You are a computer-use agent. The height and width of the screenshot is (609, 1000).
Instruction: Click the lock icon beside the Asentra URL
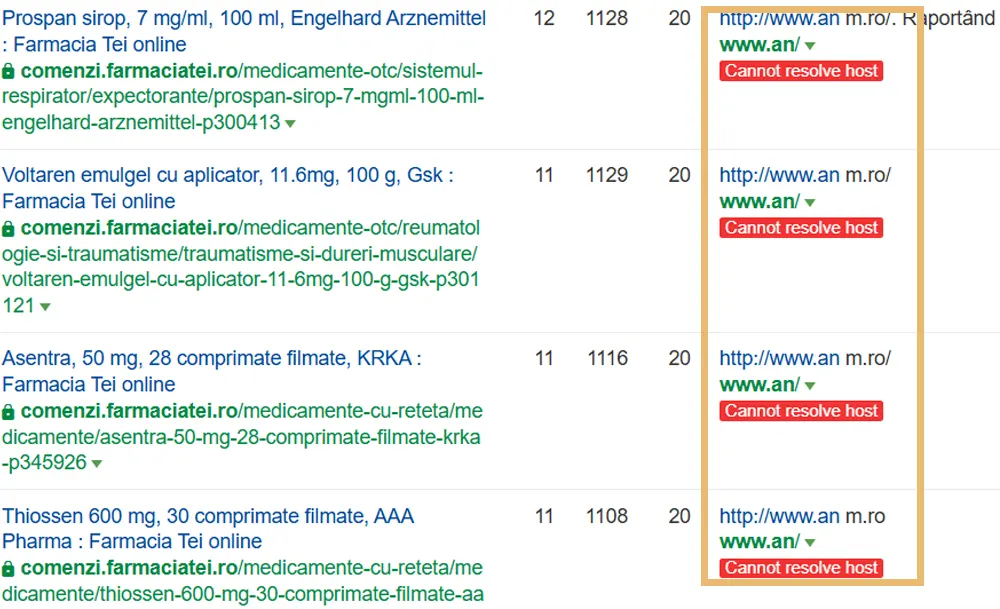9,411
